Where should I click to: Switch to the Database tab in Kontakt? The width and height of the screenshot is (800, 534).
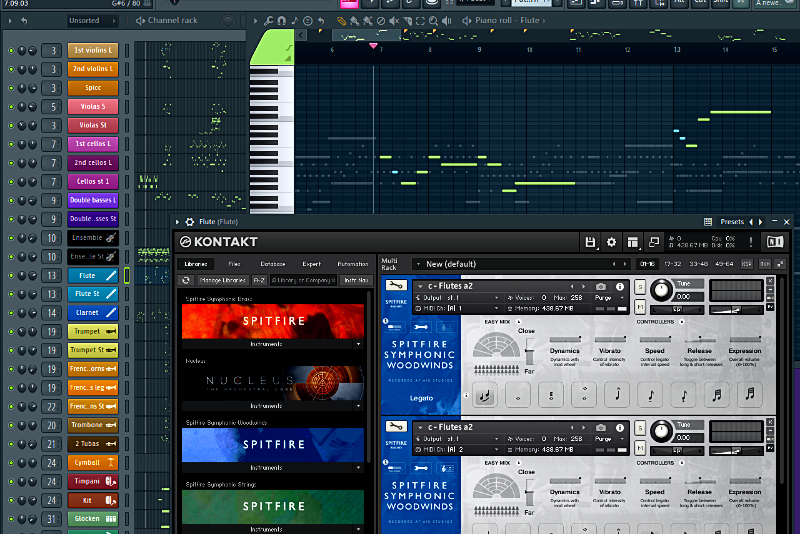(x=272, y=264)
